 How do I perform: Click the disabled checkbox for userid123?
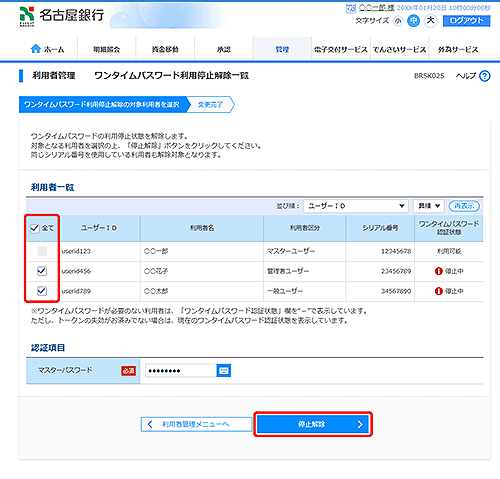coord(42,251)
